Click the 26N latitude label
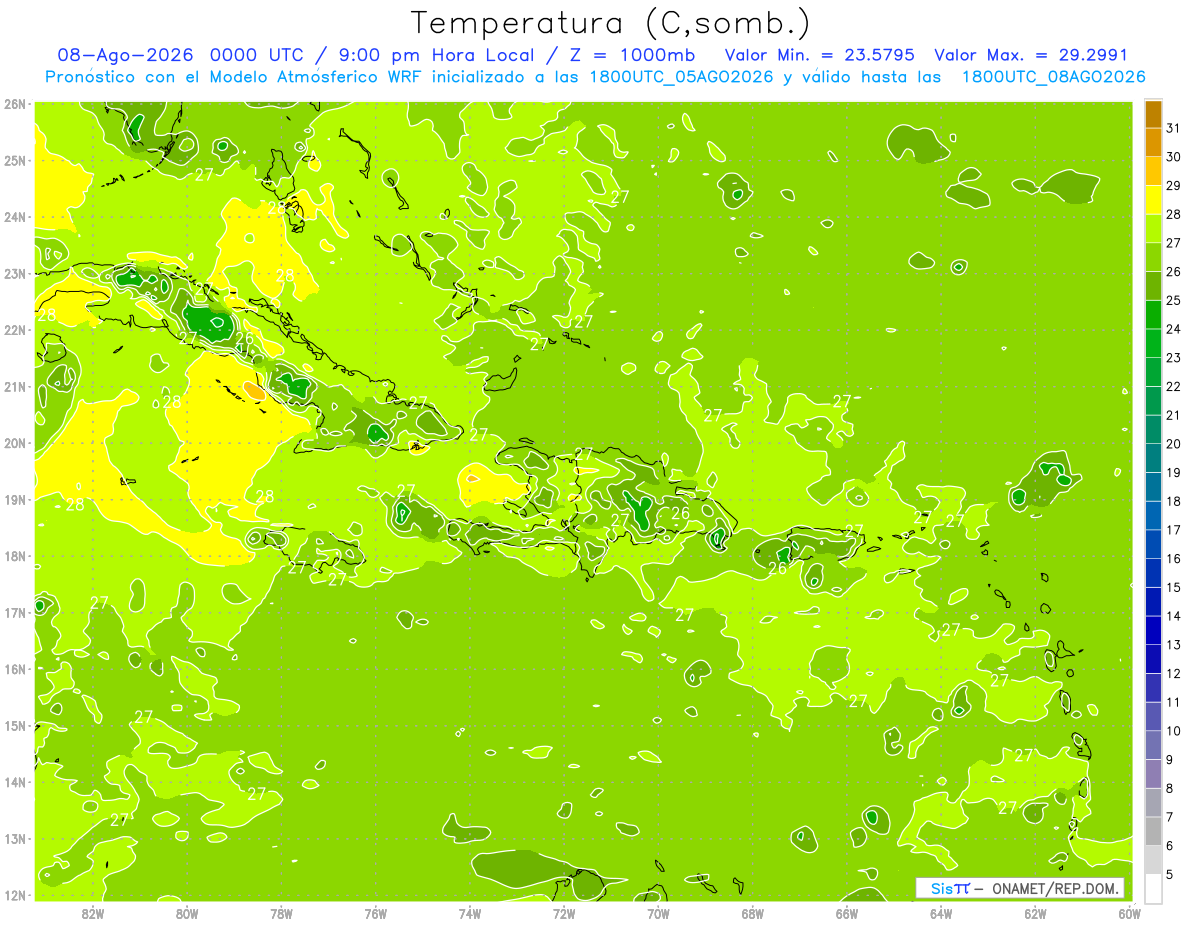This screenshot has width=1200, height=927. tap(14, 103)
